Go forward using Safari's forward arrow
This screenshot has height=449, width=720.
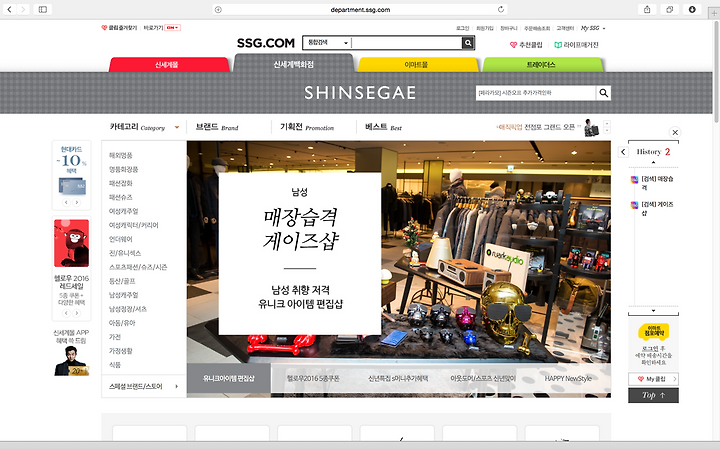pos(23,9)
